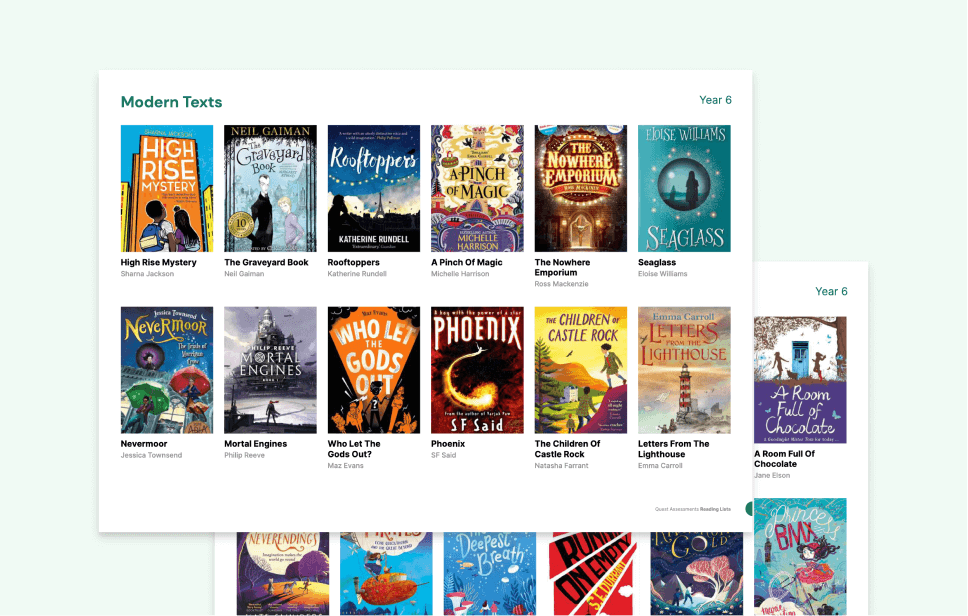Open the High Rise Mystery book cover
968x616 pixels.
coord(167,188)
